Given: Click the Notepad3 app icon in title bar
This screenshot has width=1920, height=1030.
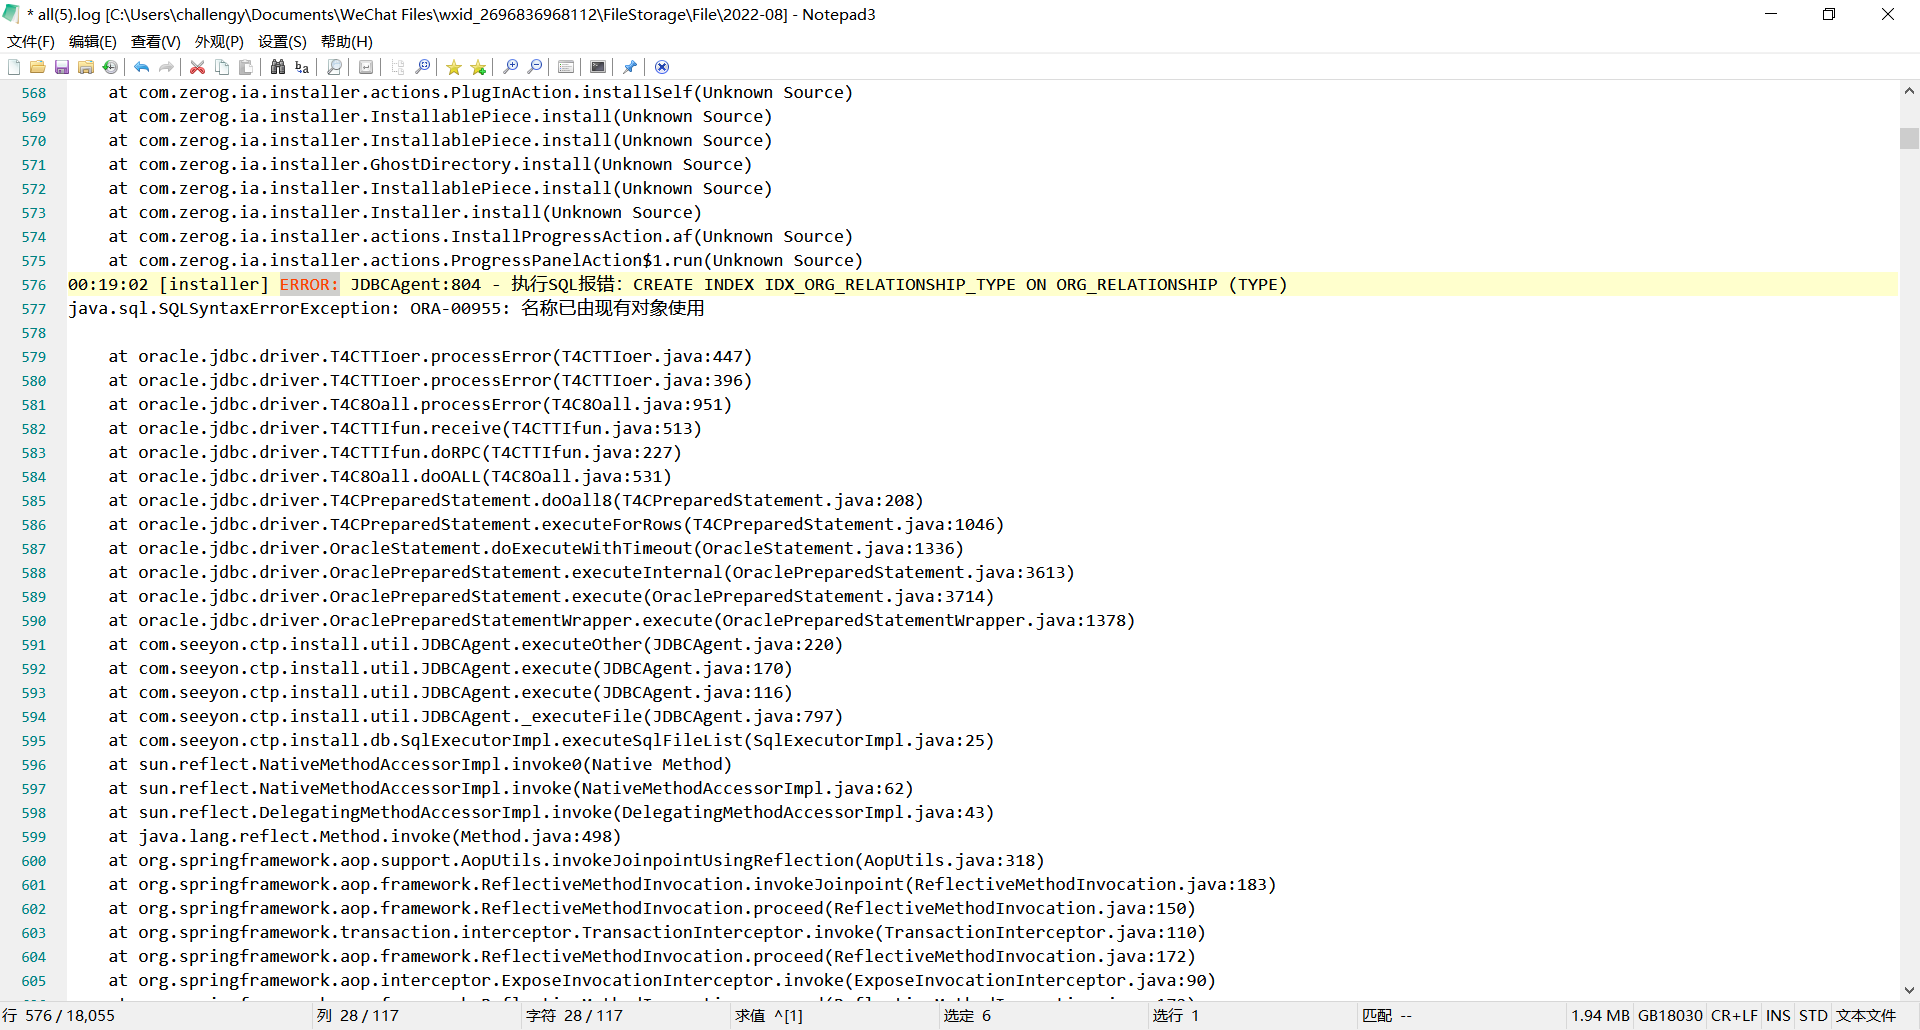Looking at the screenshot, I should point(12,14).
